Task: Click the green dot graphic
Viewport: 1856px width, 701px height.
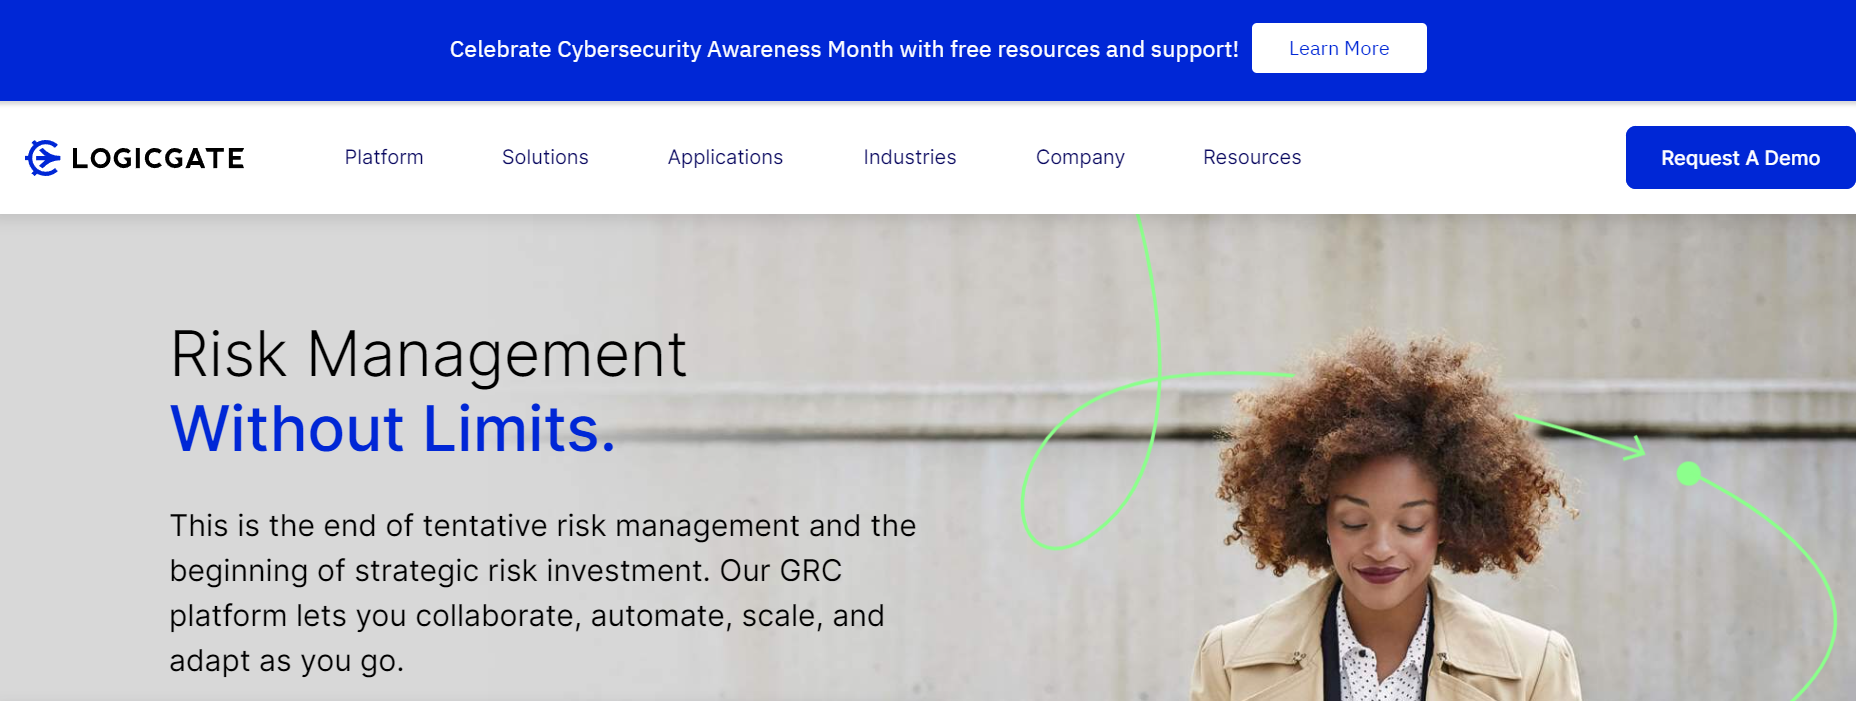Action: point(1688,473)
